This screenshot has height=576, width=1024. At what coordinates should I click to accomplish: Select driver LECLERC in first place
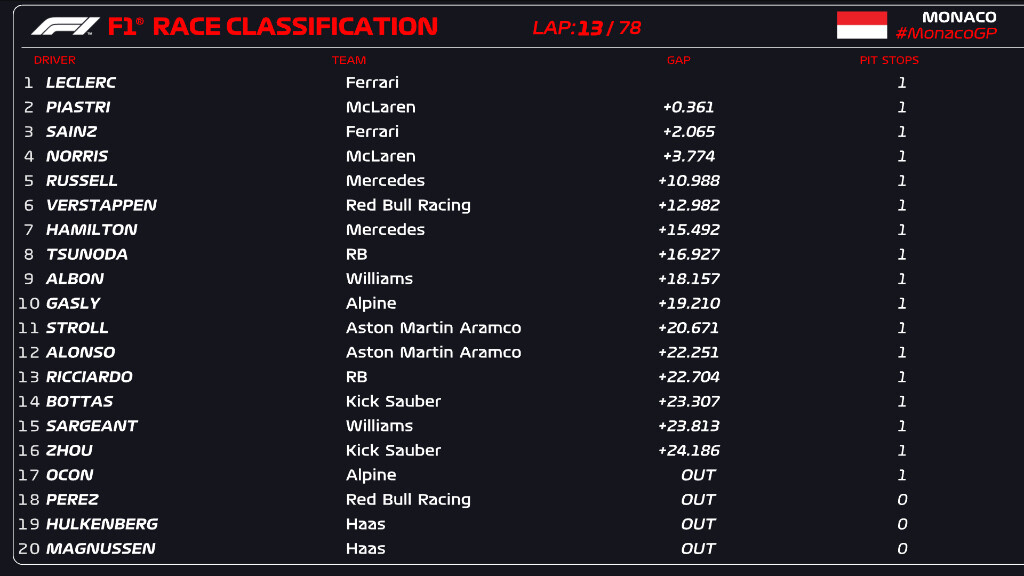coord(81,83)
